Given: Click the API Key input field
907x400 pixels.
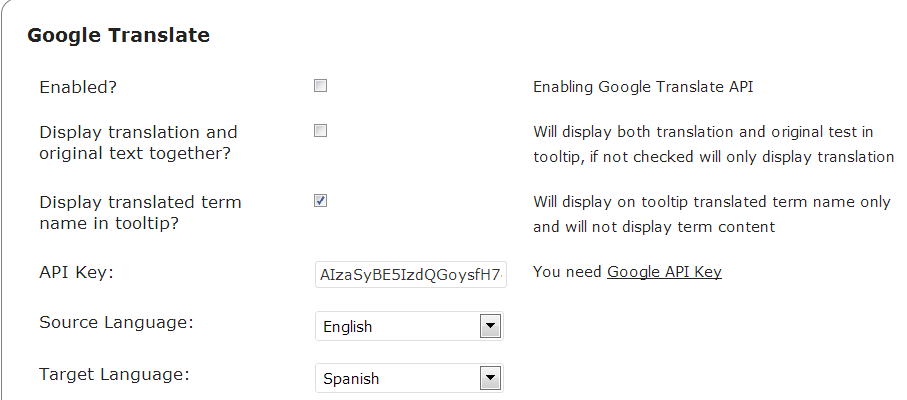Looking at the screenshot, I should (411, 273).
